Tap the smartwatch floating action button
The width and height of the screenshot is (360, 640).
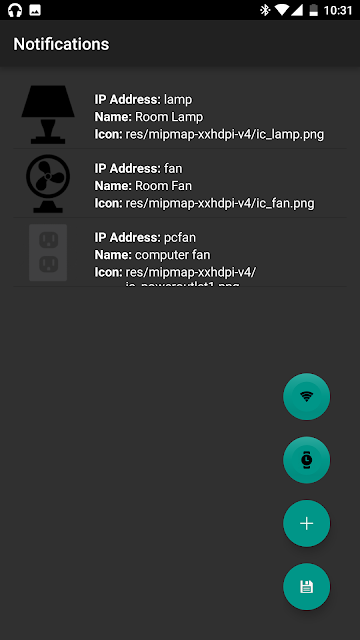point(307,460)
